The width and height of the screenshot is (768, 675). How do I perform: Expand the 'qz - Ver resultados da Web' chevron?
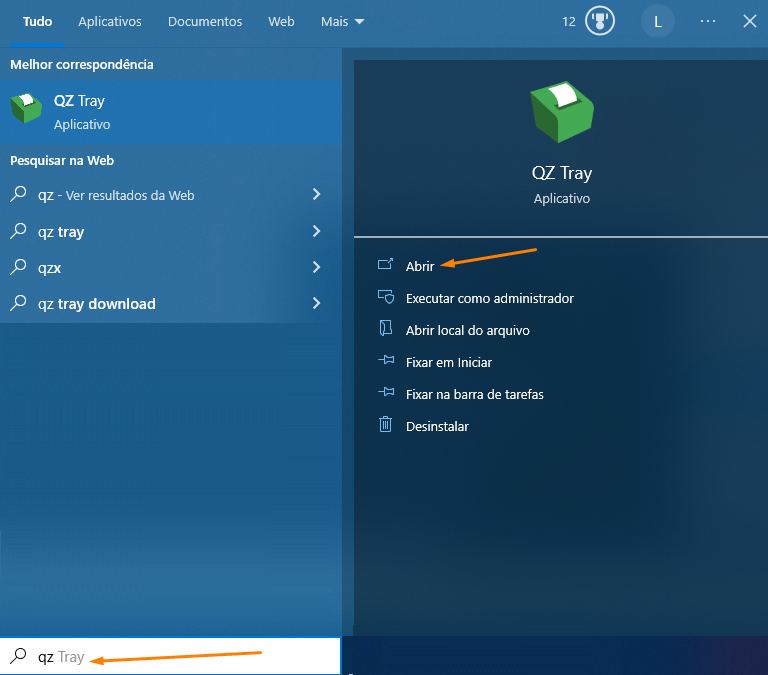click(316, 194)
